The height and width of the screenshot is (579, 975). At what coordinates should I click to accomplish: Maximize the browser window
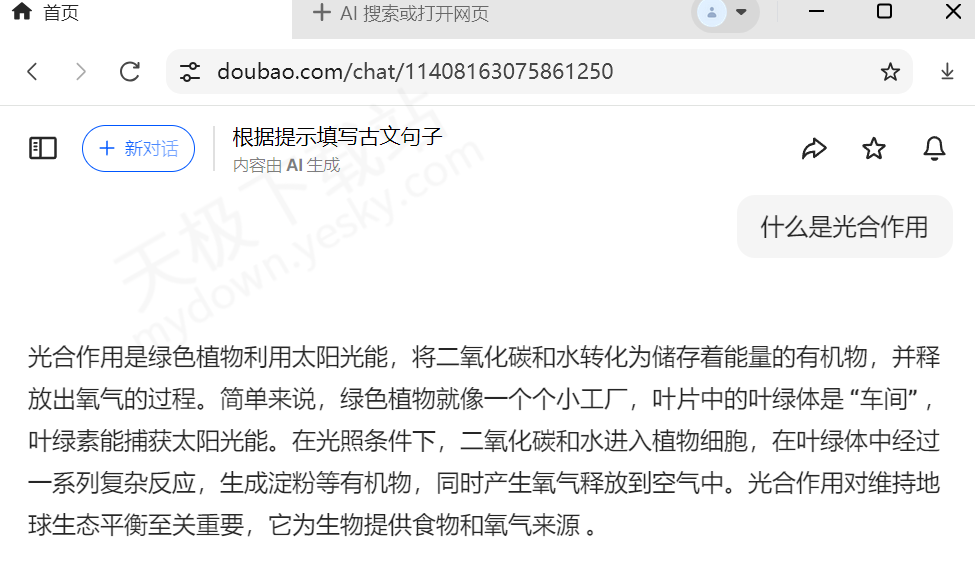pyautogui.click(x=884, y=11)
